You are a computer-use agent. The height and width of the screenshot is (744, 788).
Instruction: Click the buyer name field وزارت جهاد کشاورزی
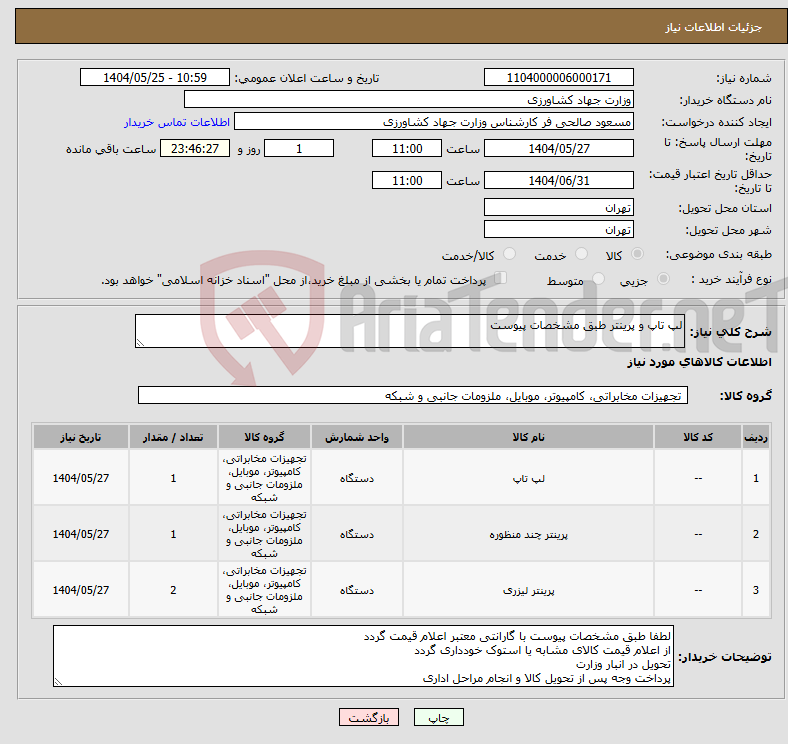409,100
